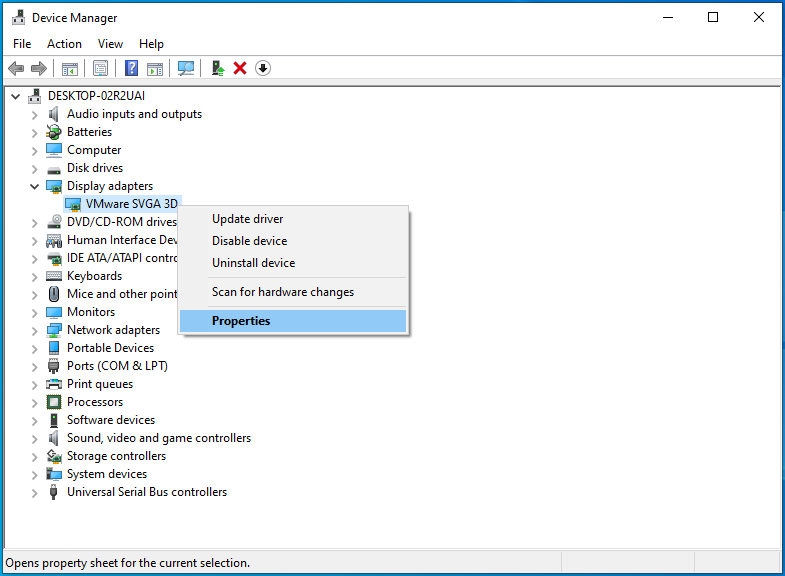
Task: Select Scan for hardware changes menu entry
Action: coord(293,292)
